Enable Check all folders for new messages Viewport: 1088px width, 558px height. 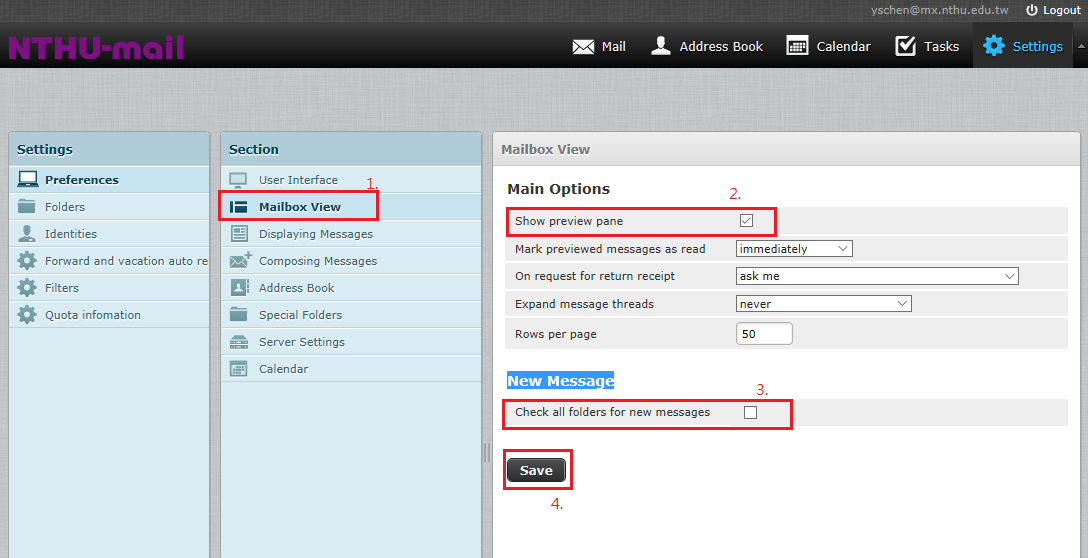[751, 412]
